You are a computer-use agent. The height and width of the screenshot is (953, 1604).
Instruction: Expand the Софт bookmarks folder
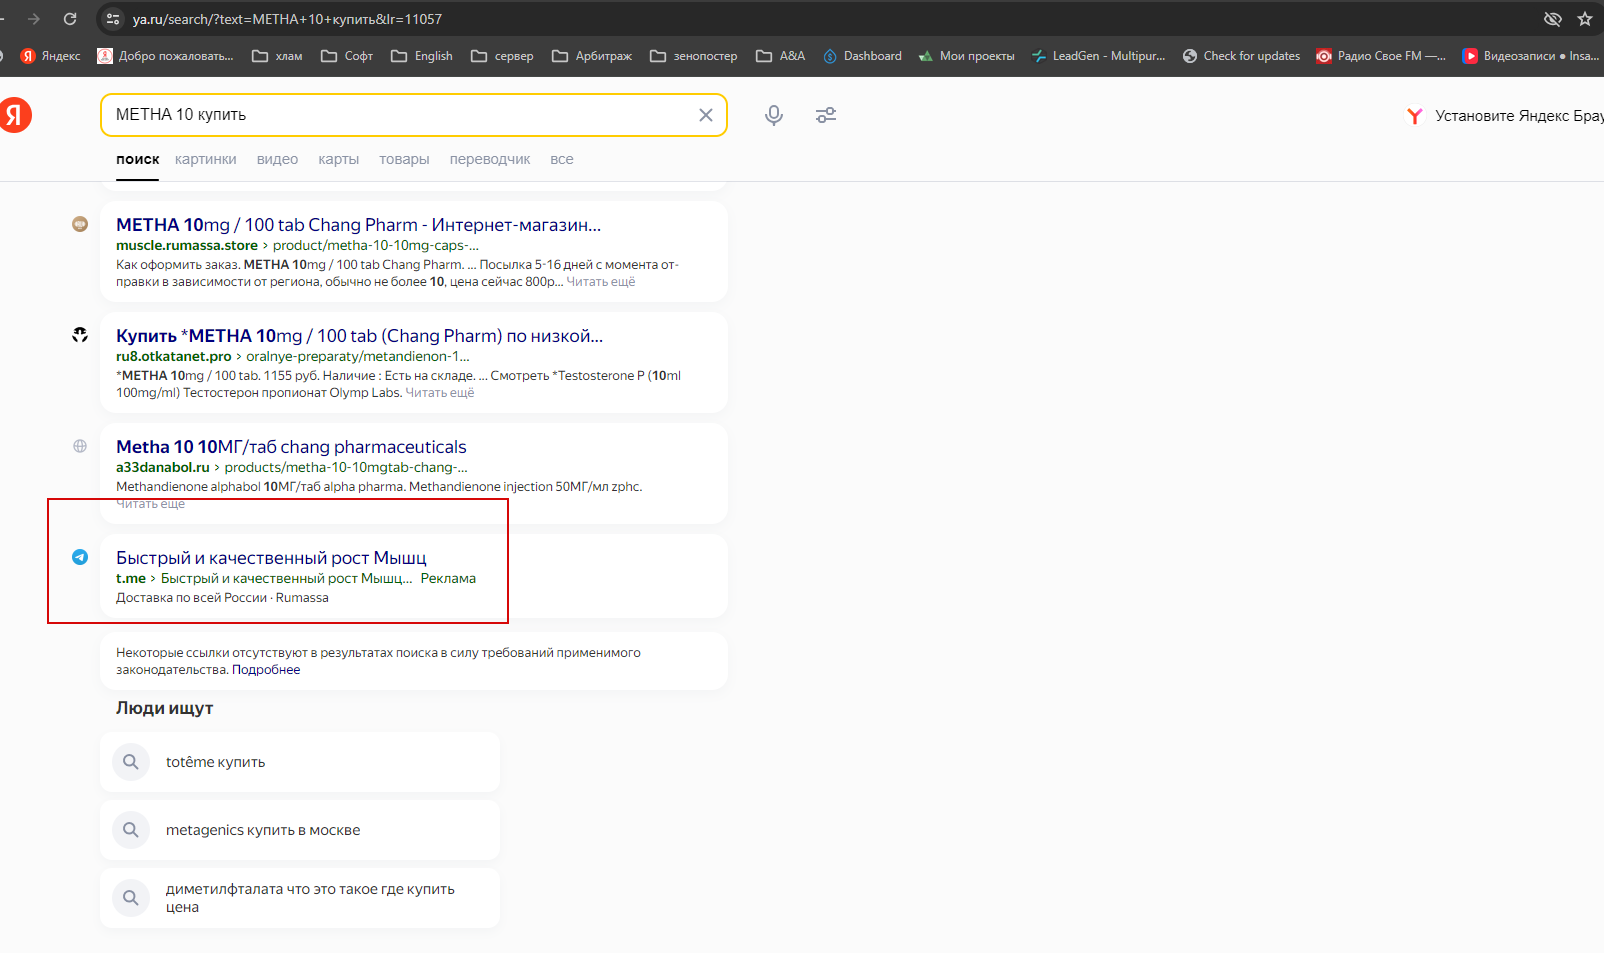pyautogui.click(x=346, y=56)
